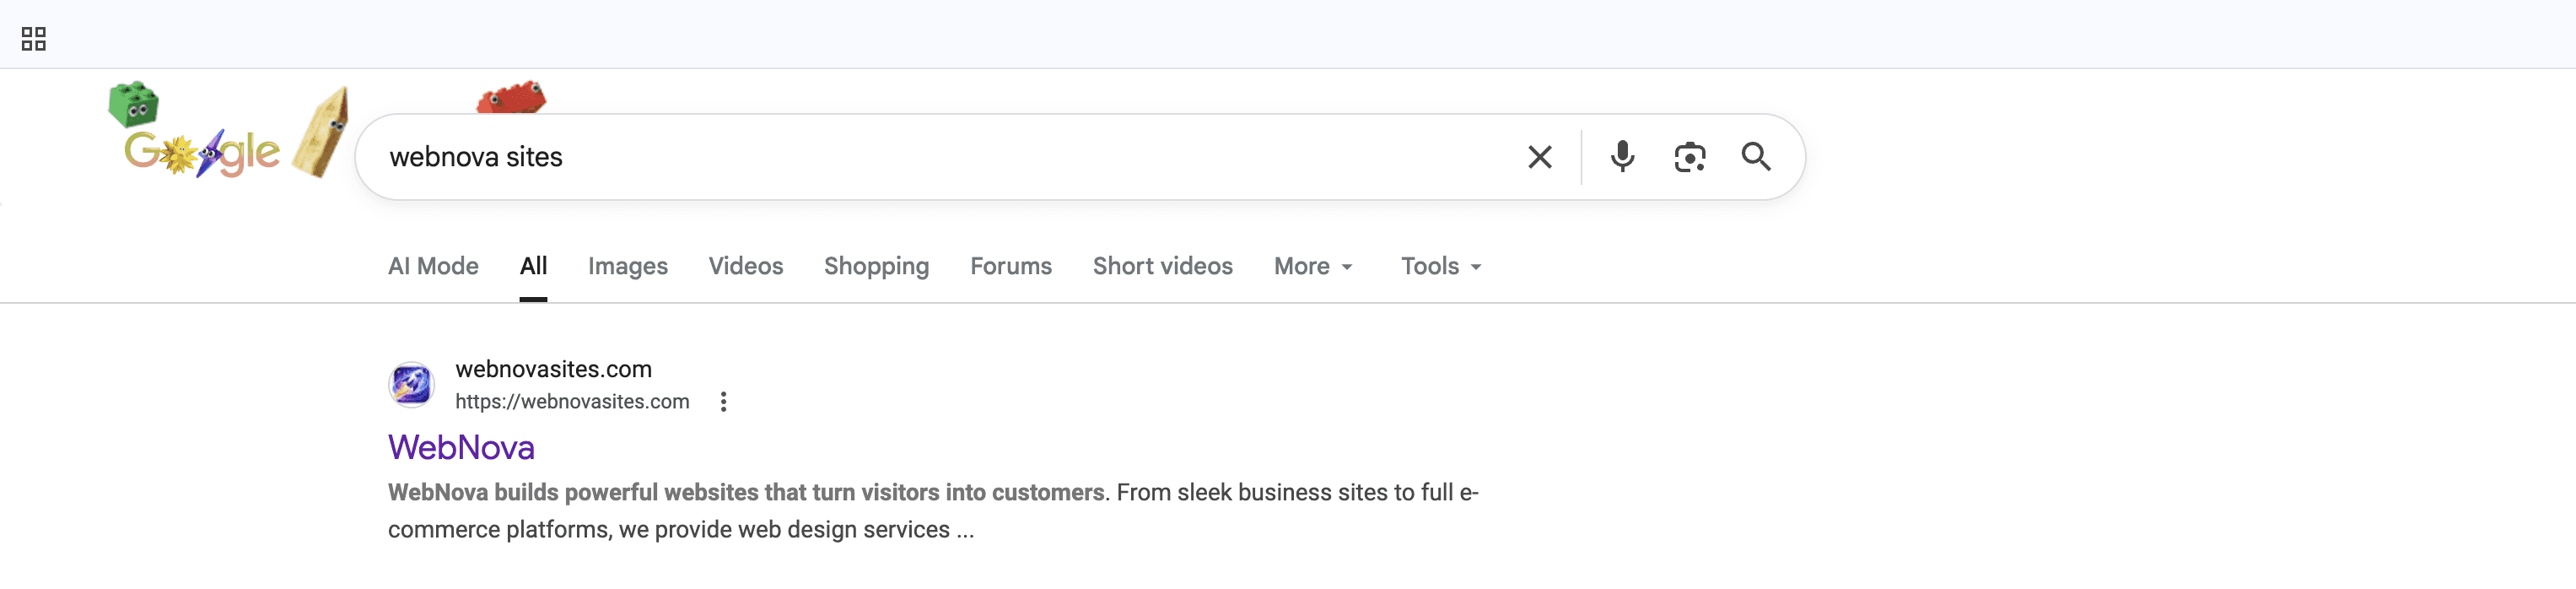Start voice search with microphone

[x=1622, y=157]
